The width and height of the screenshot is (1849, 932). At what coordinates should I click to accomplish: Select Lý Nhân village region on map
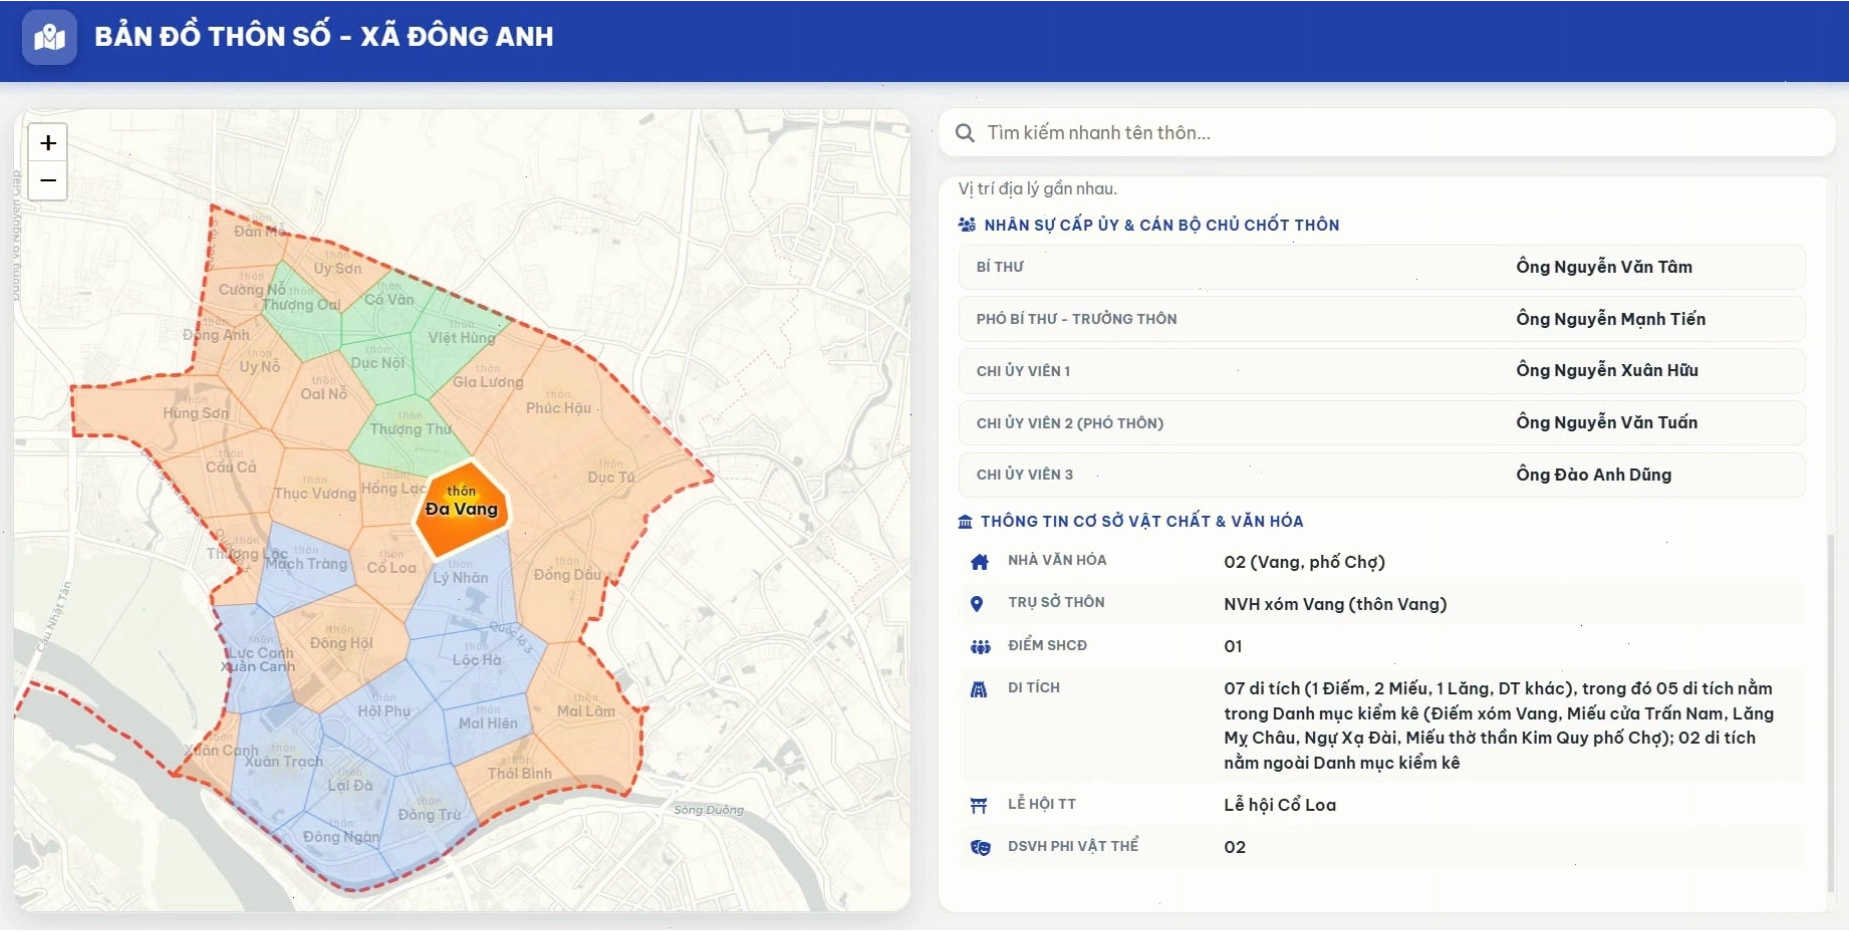click(461, 585)
